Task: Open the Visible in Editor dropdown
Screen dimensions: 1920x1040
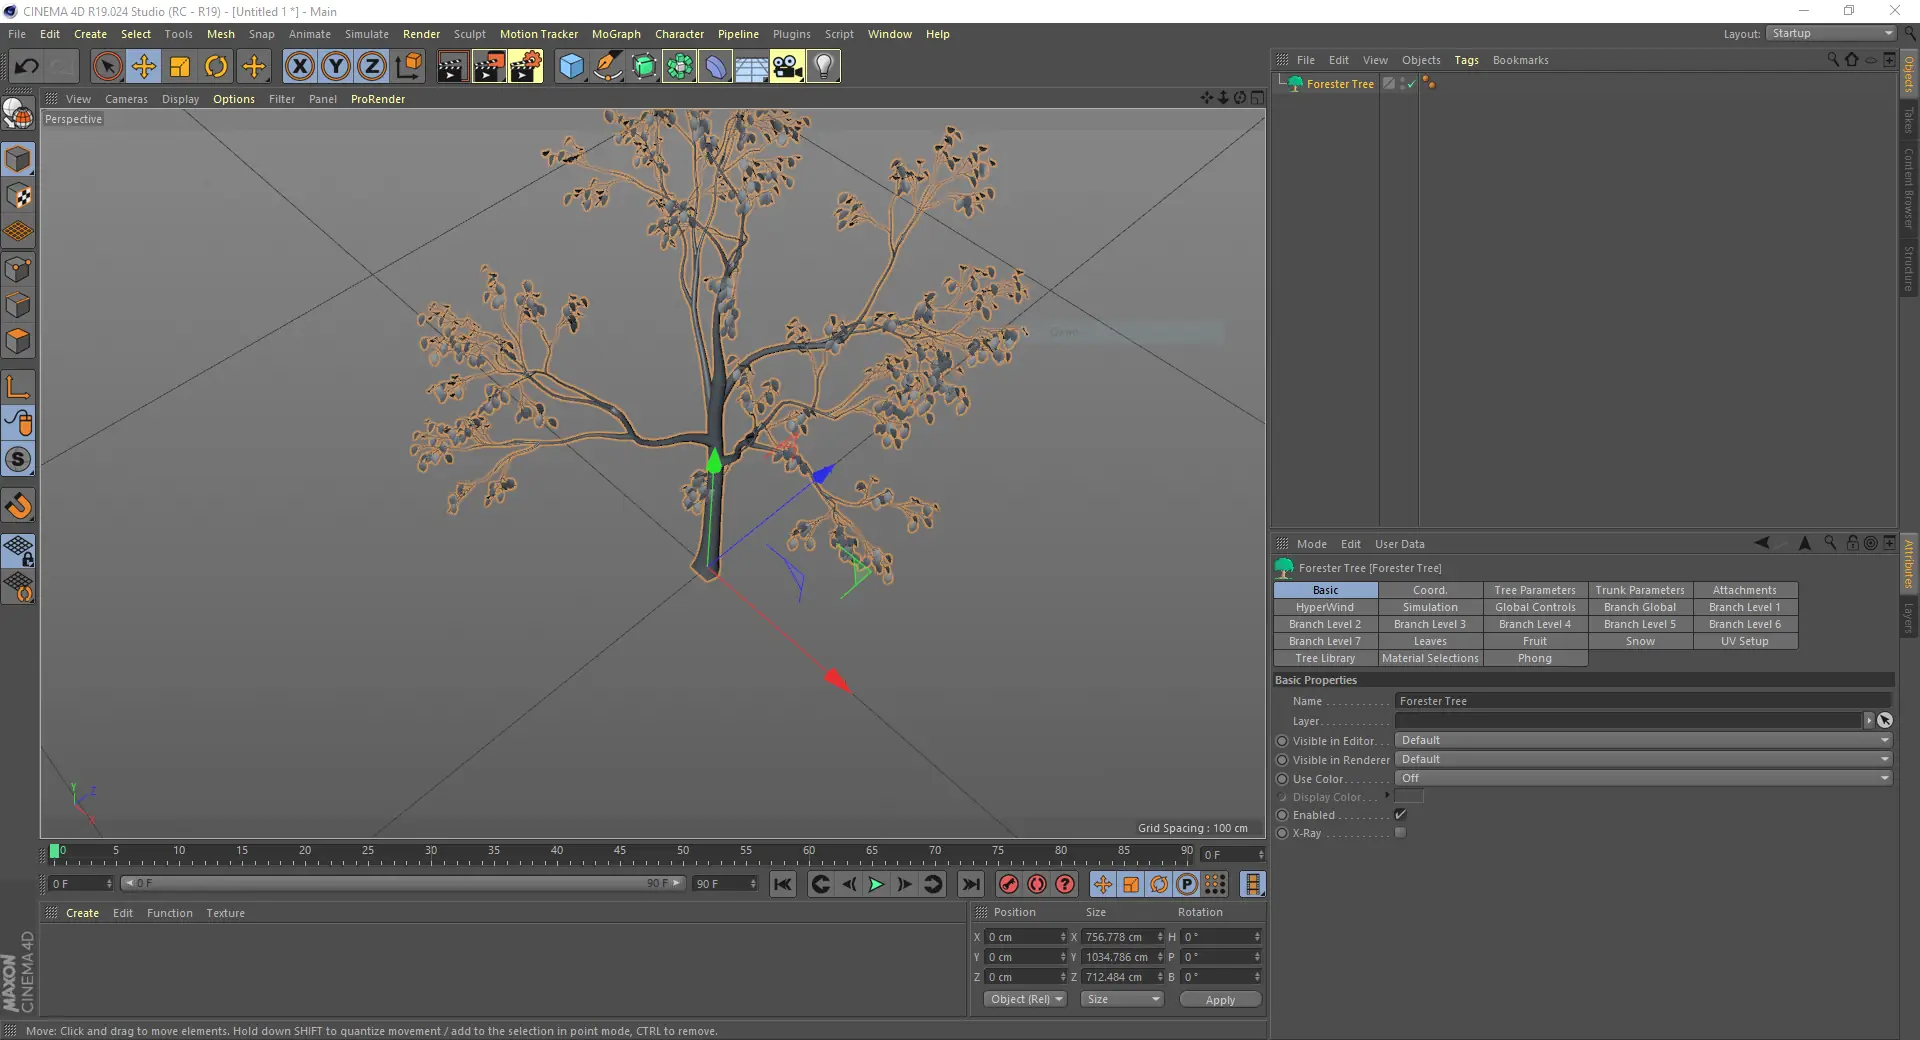Action: point(1643,741)
